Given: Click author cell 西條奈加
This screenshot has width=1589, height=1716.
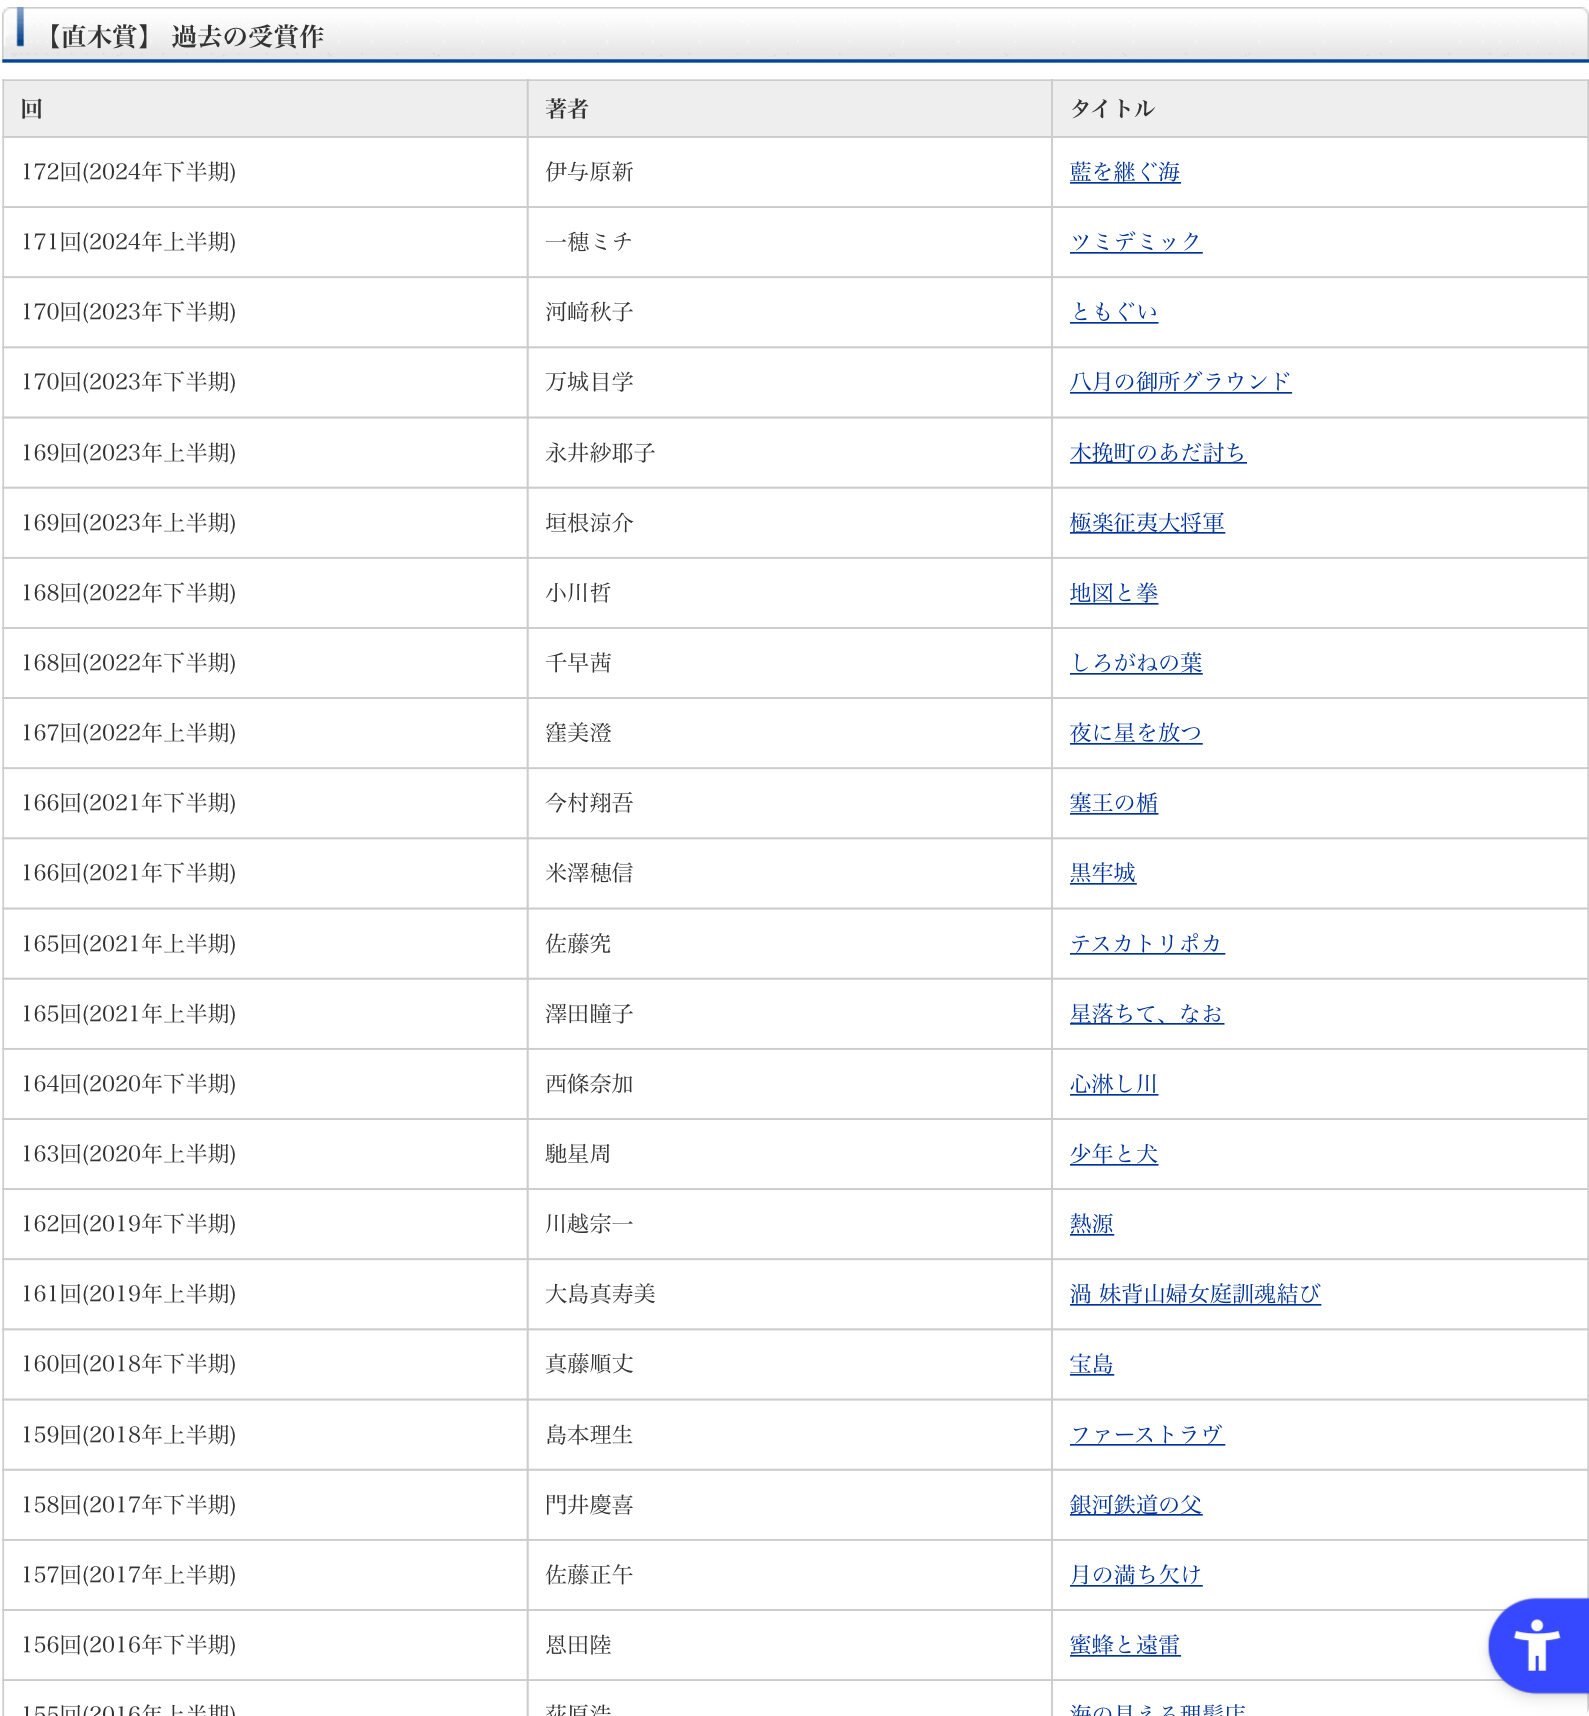Looking at the screenshot, I should point(789,1084).
